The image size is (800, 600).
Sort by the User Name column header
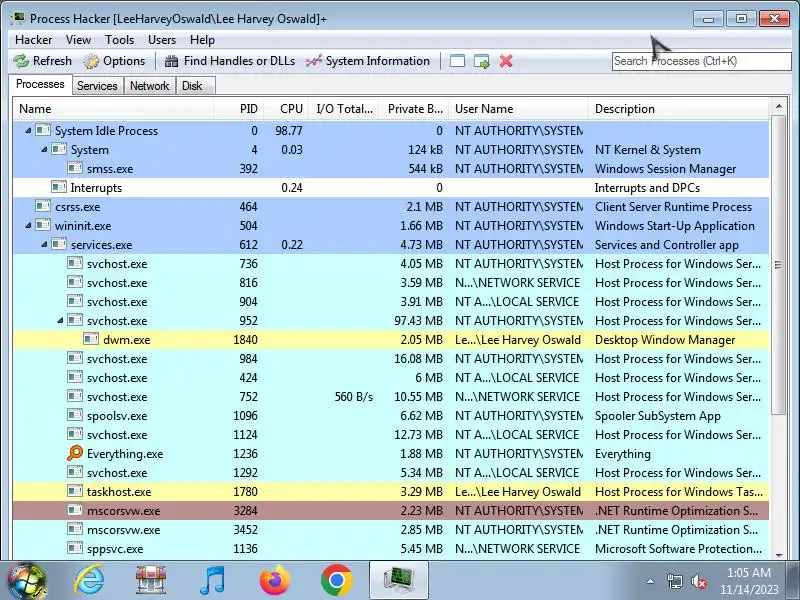click(519, 109)
